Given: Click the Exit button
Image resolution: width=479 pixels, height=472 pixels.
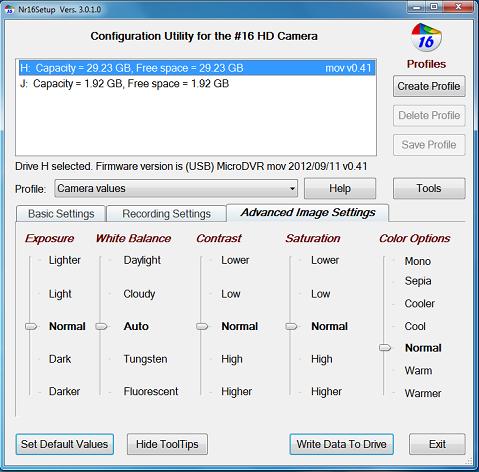Looking at the screenshot, I should tap(437, 444).
